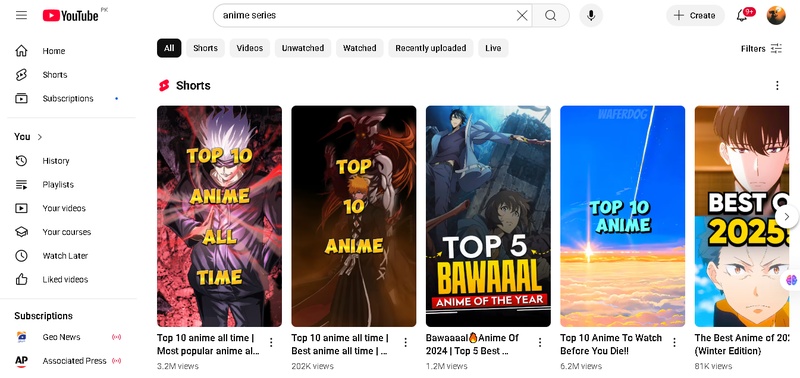
Task: Open notifications bell
Action: coord(742,15)
